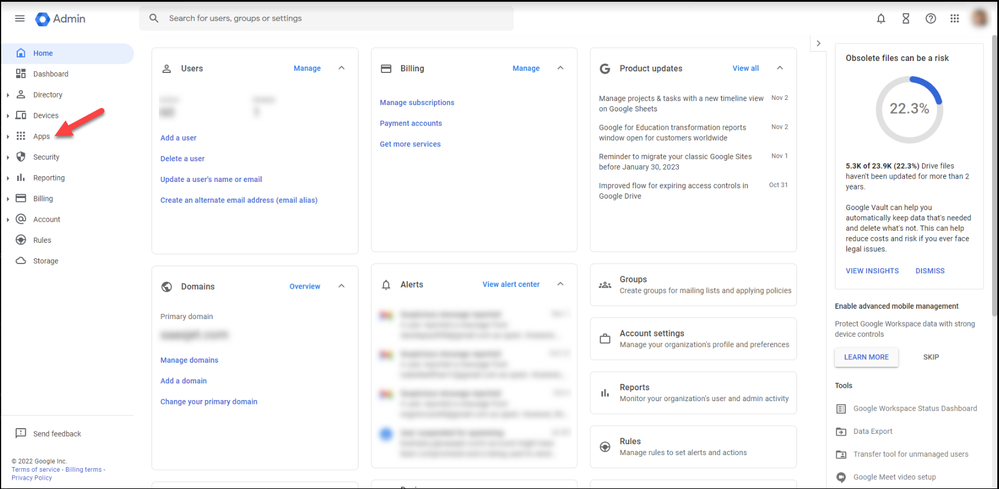Click Change your primary domain link
Viewport: 999px width, 489px height.
(209, 402)
